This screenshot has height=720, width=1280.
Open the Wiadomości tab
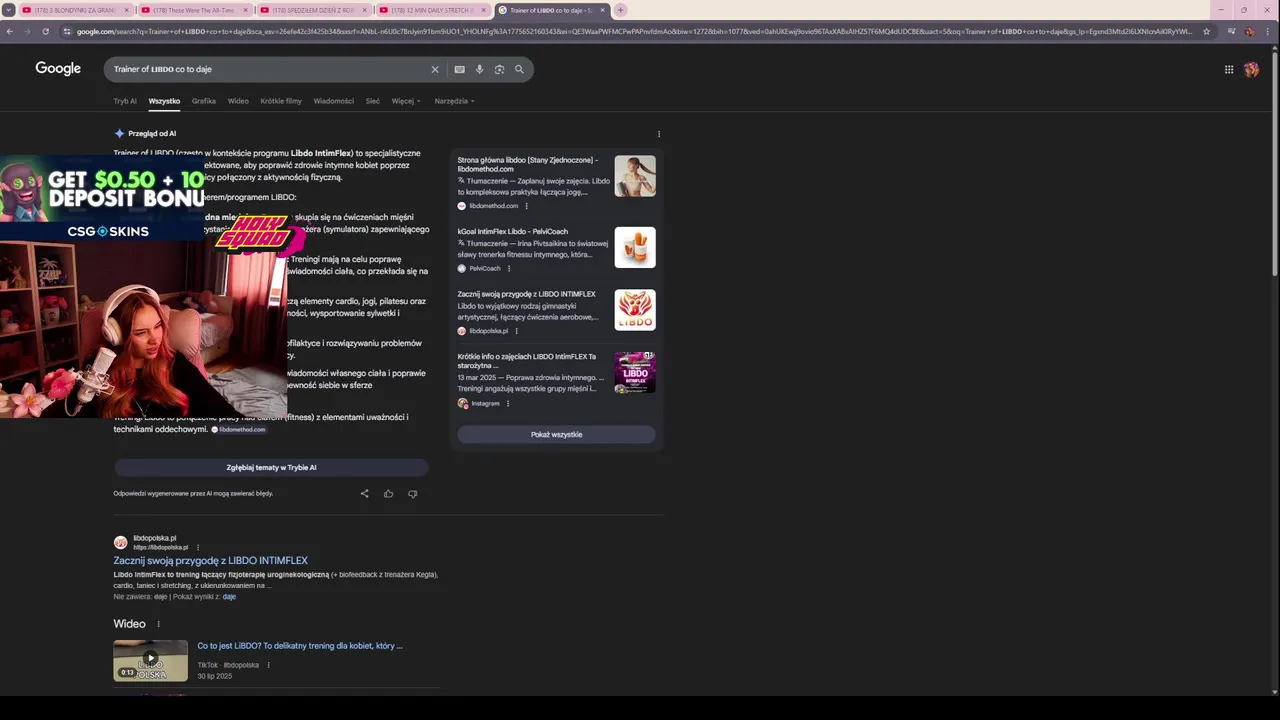coord(333,101)
